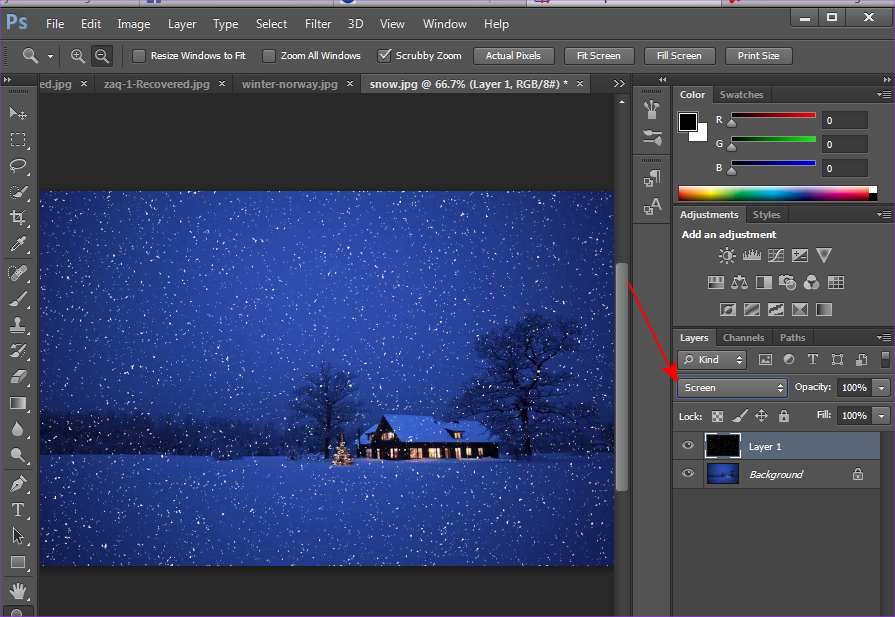Image resolution: width=895 pixels, height=617 pixels.
Task: Add a Brightness/Contrast adjustment
Action: pos(727,256)
